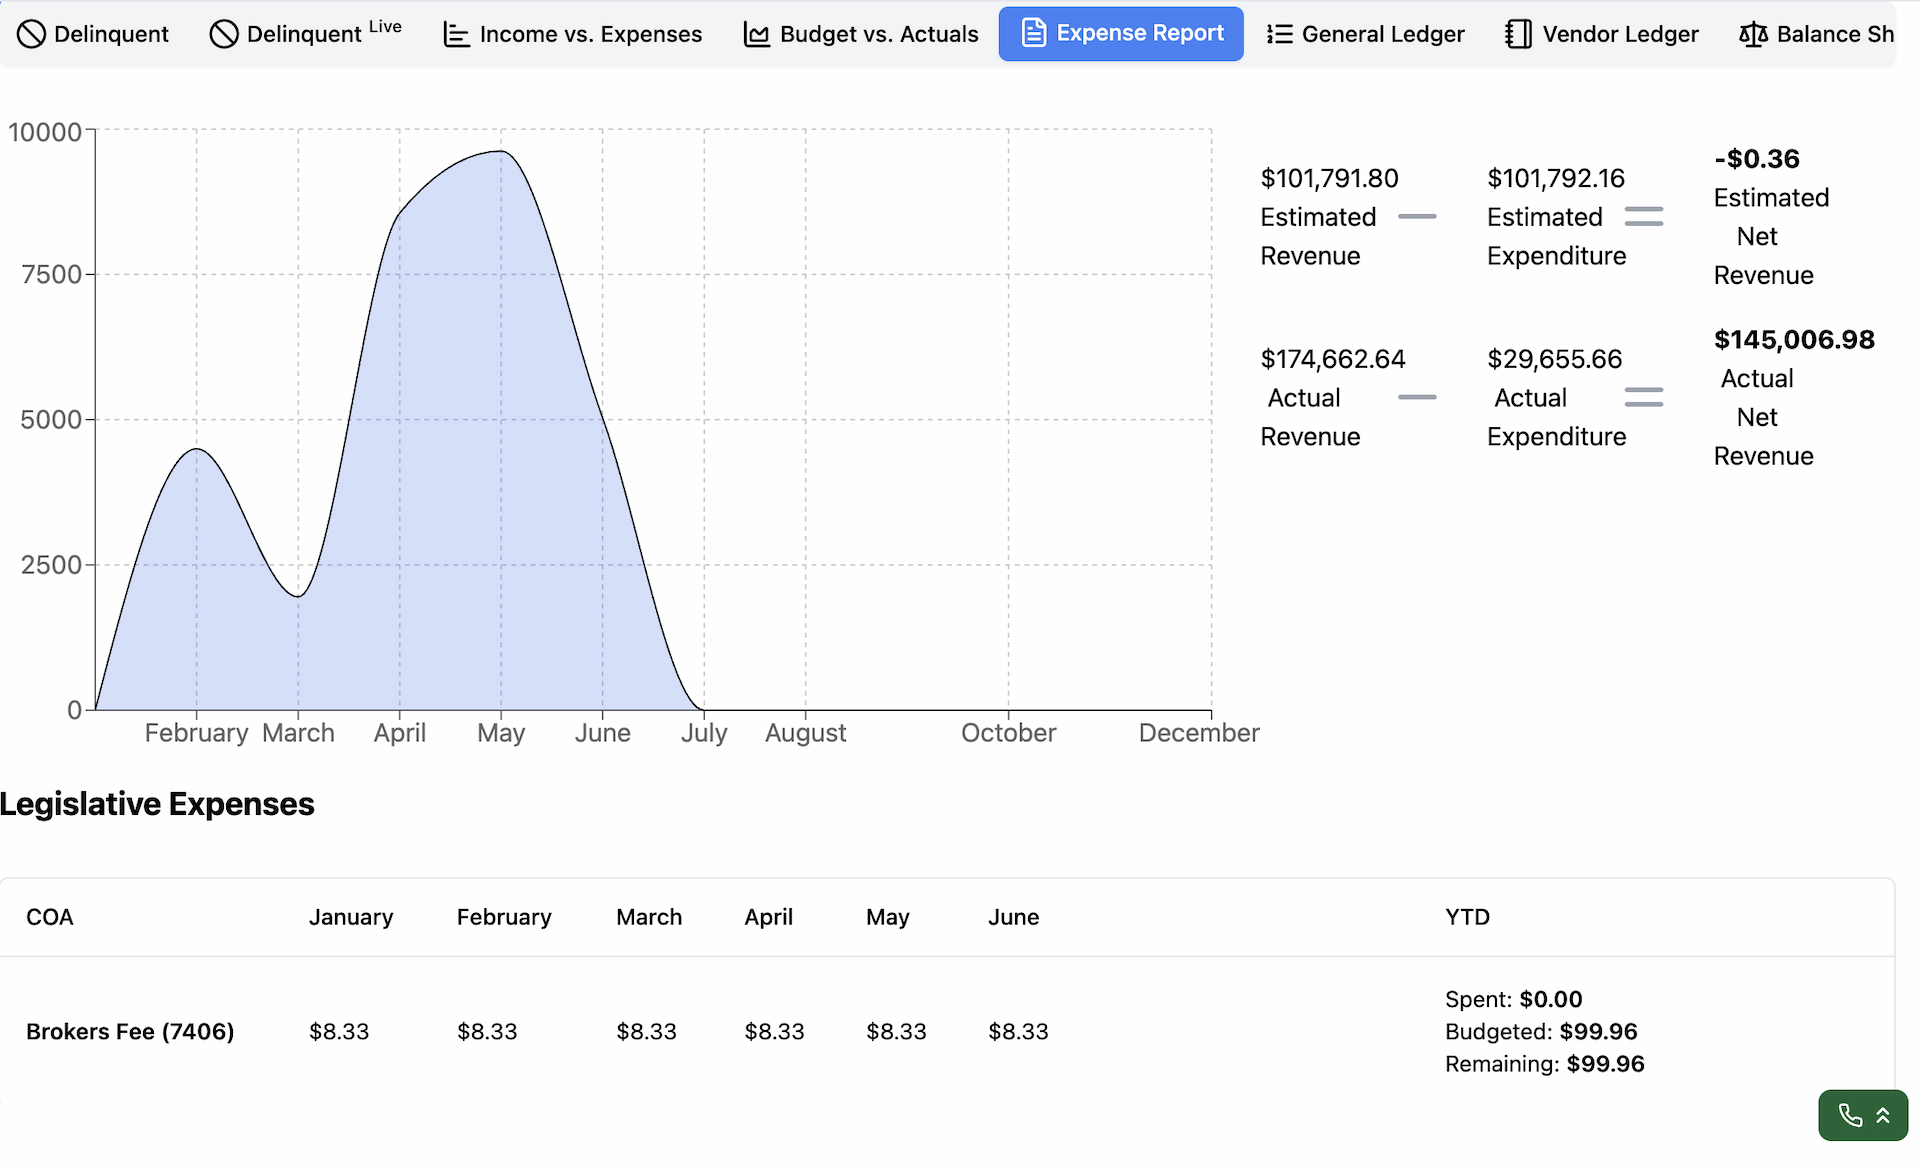Click the YTD column header
Screen dimensions: 1920x1167
[1467, 917]
